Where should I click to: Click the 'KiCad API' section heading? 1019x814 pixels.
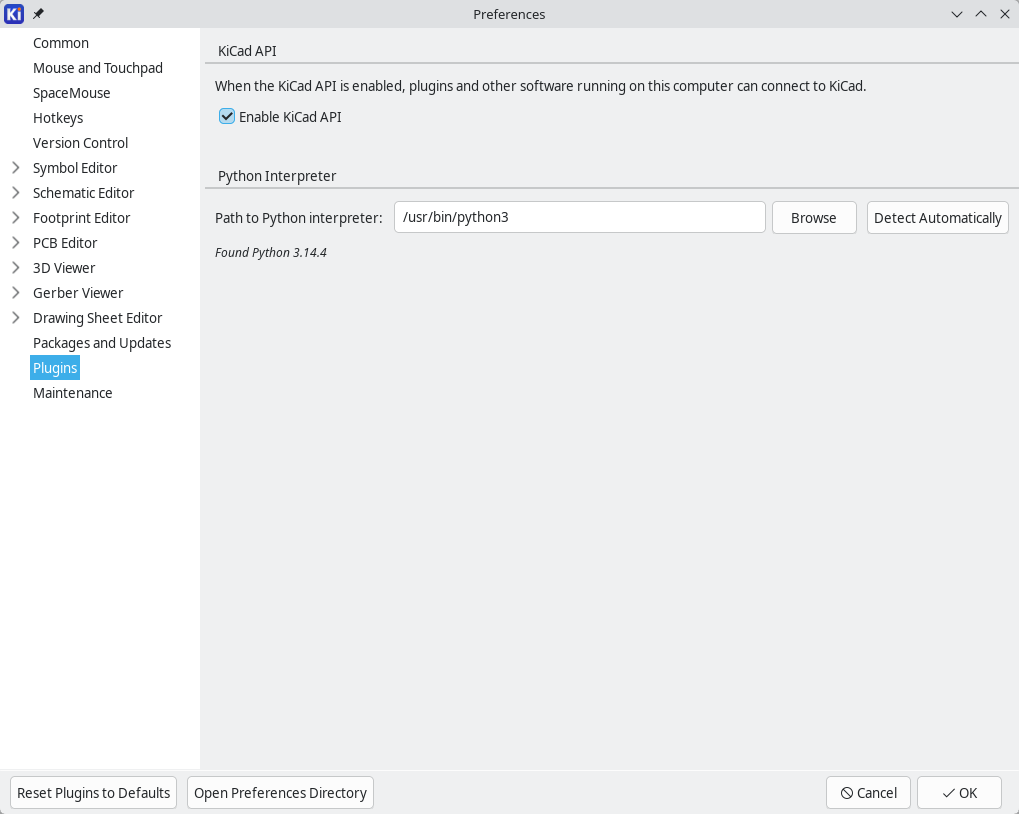click(247, 51)
